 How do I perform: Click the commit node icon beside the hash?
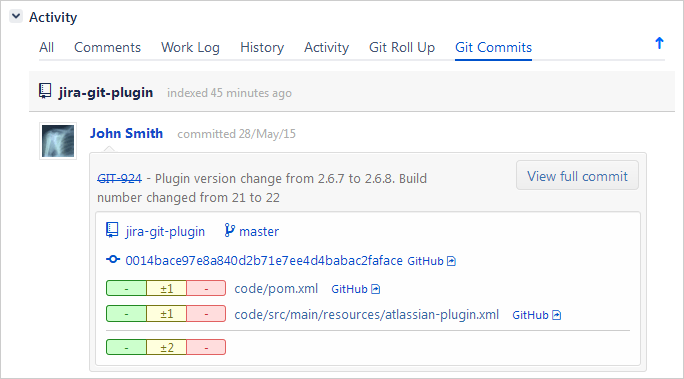pos(113,259)
